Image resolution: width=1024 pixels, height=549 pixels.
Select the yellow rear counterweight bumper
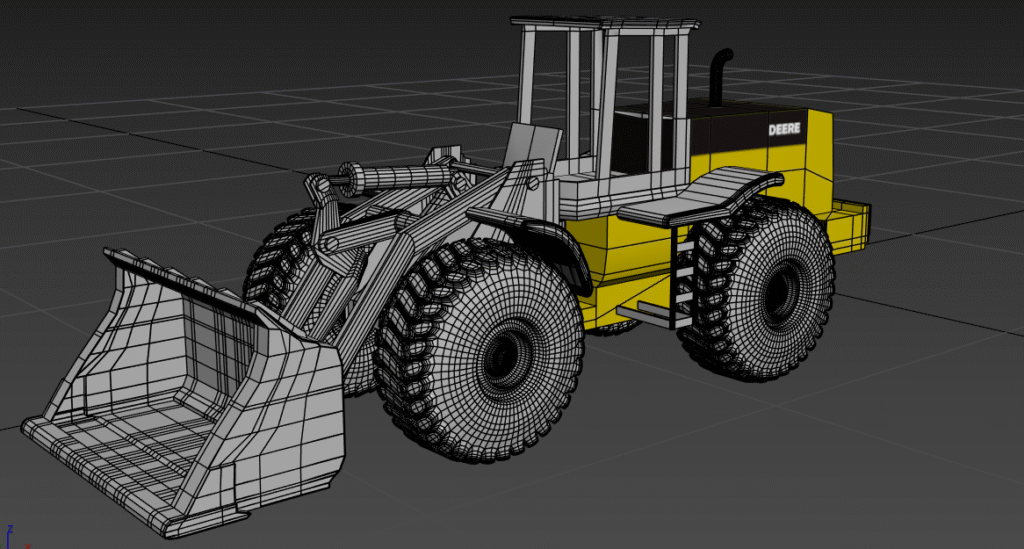[x=850, y=226]
